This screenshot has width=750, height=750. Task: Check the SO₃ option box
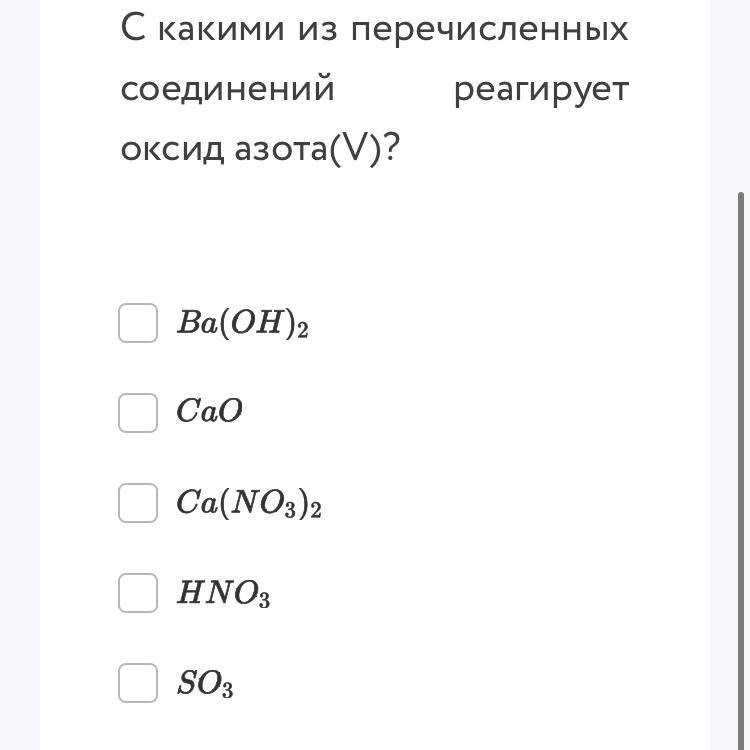pos(138,683)
